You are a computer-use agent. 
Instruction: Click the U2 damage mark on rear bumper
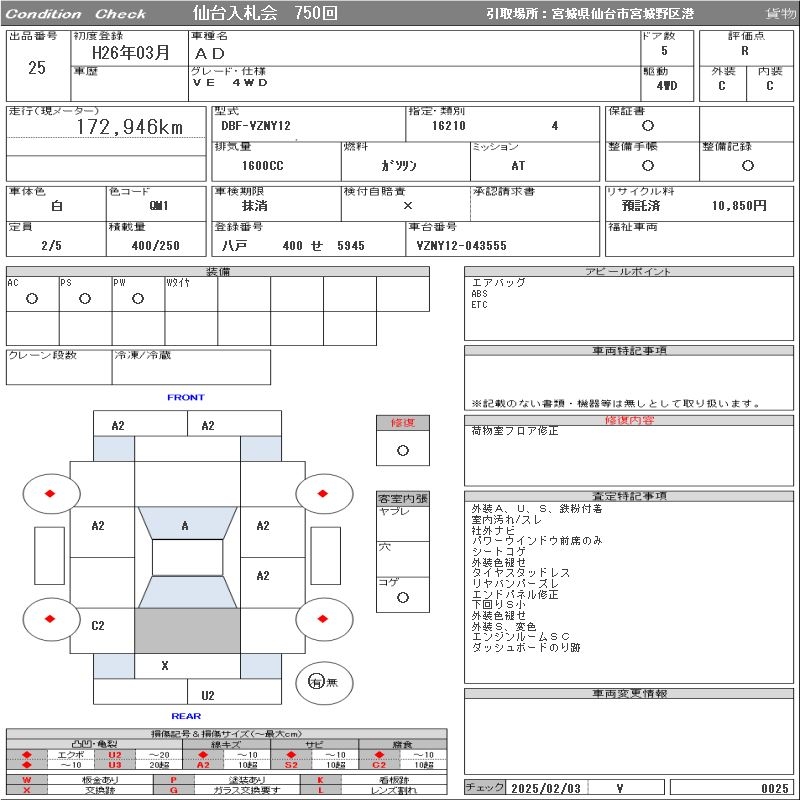(x=208, y=695)
